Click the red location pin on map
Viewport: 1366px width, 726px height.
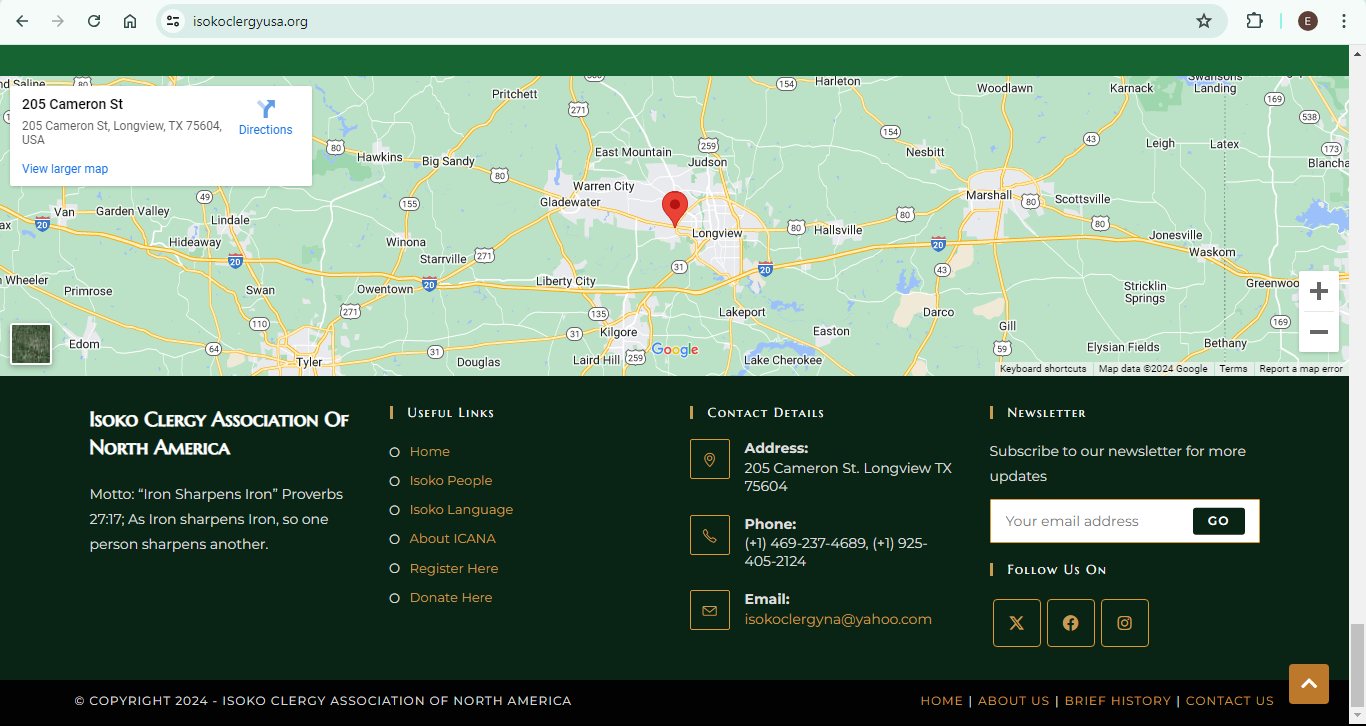click(x=675, y=208)
